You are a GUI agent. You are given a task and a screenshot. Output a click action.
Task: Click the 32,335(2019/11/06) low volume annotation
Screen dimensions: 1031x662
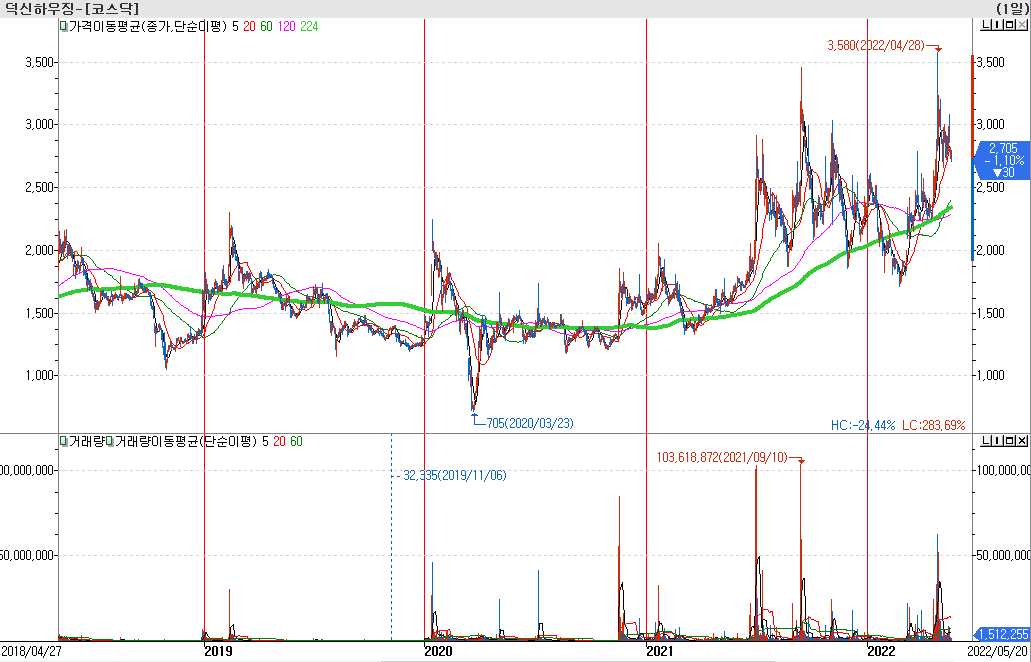pos(455,475)
